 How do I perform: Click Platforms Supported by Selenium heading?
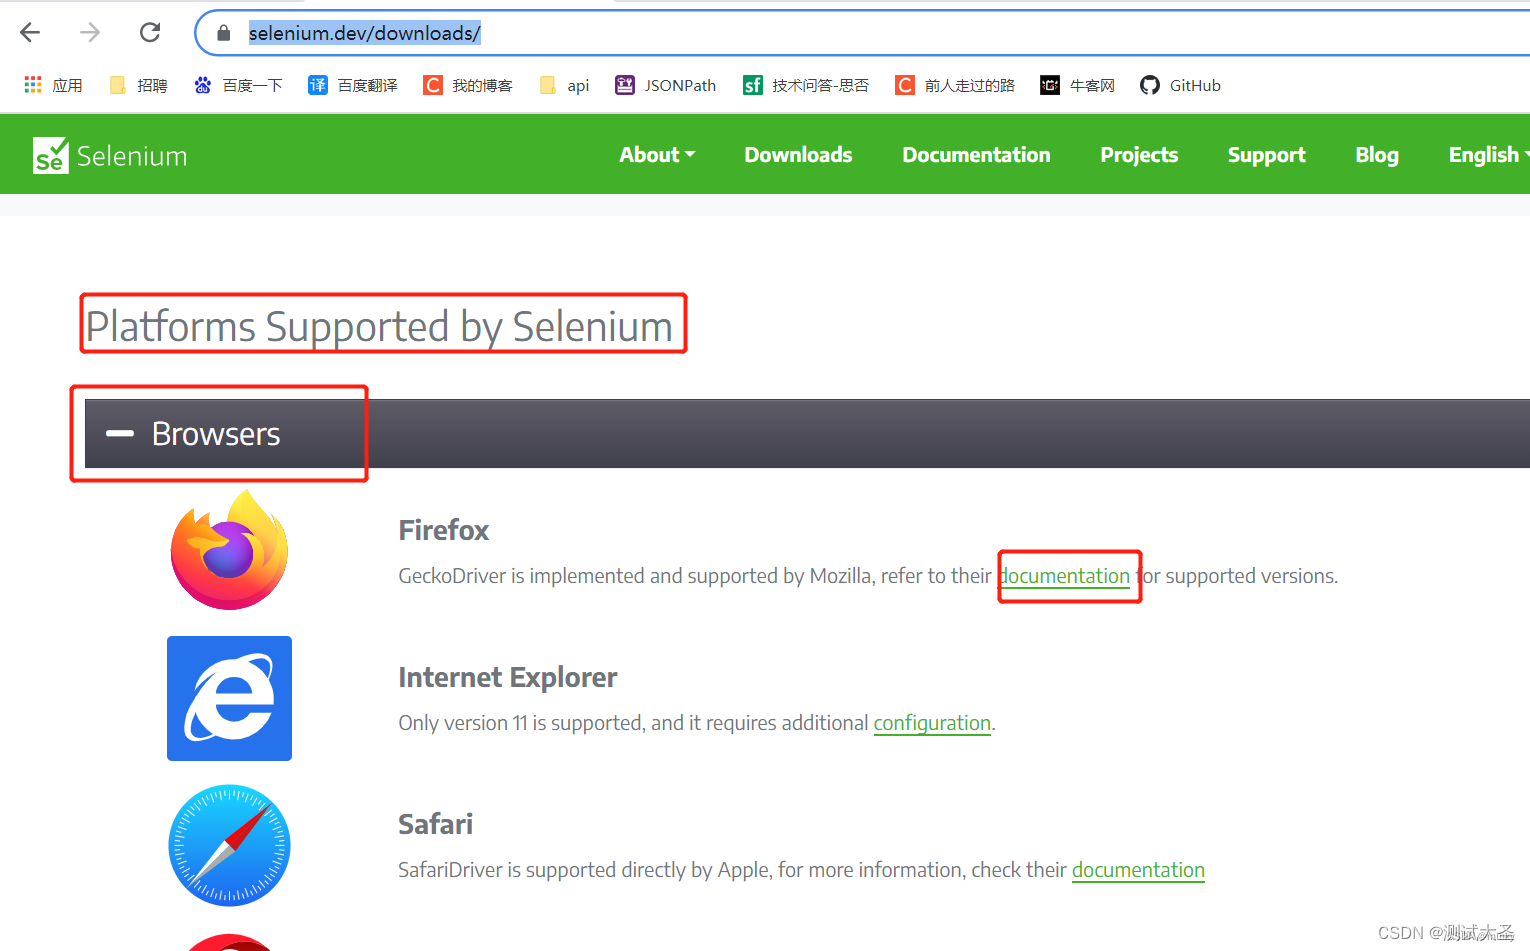[x=379, y=326]
